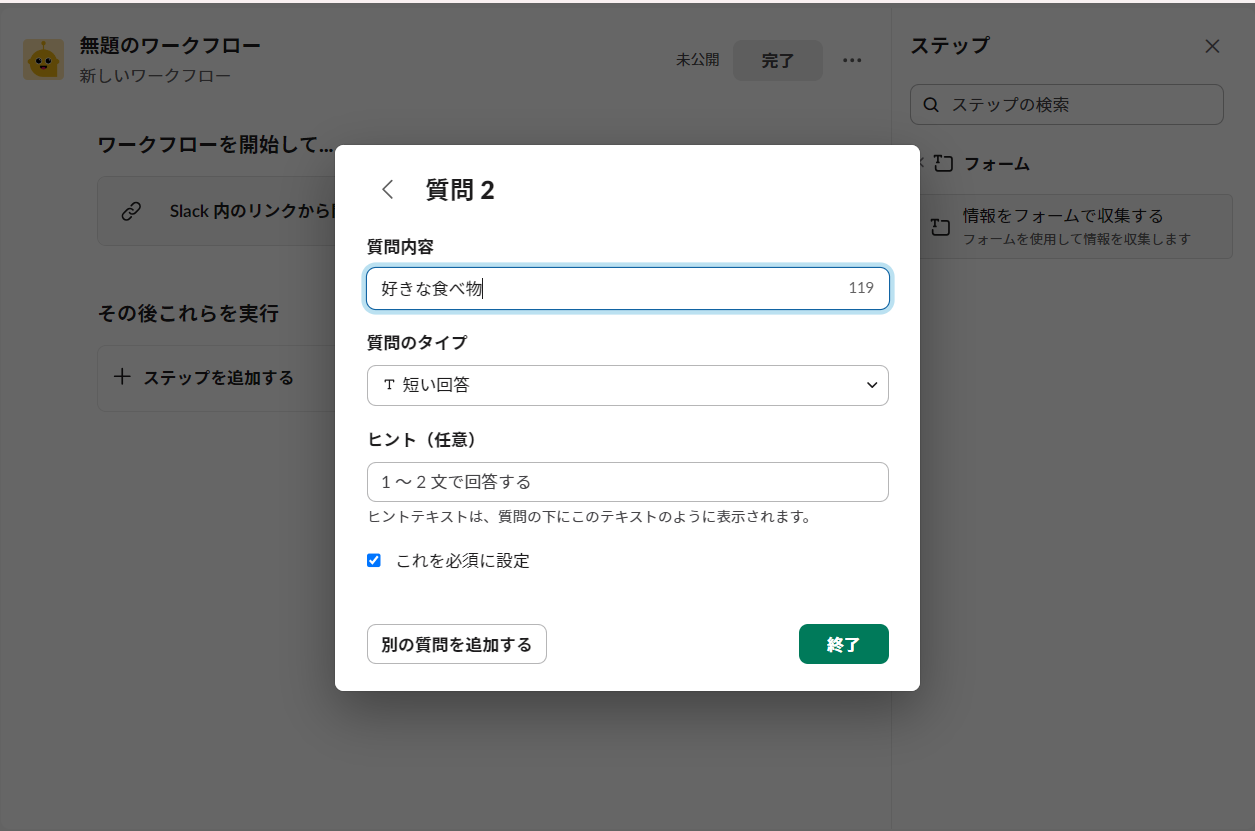The image size is (1255, 831).
Task: Click the magnifier icon in step search
Action: pos(931,104)
